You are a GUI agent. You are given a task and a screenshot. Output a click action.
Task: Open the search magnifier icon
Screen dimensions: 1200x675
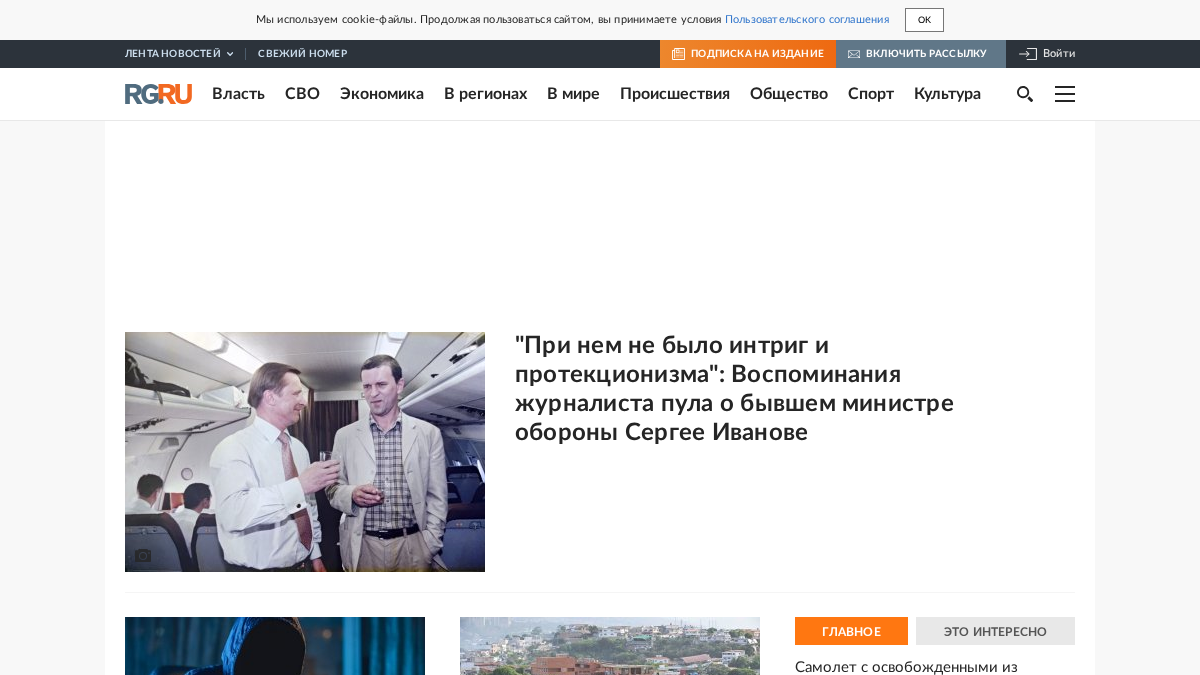point(1025,94)
